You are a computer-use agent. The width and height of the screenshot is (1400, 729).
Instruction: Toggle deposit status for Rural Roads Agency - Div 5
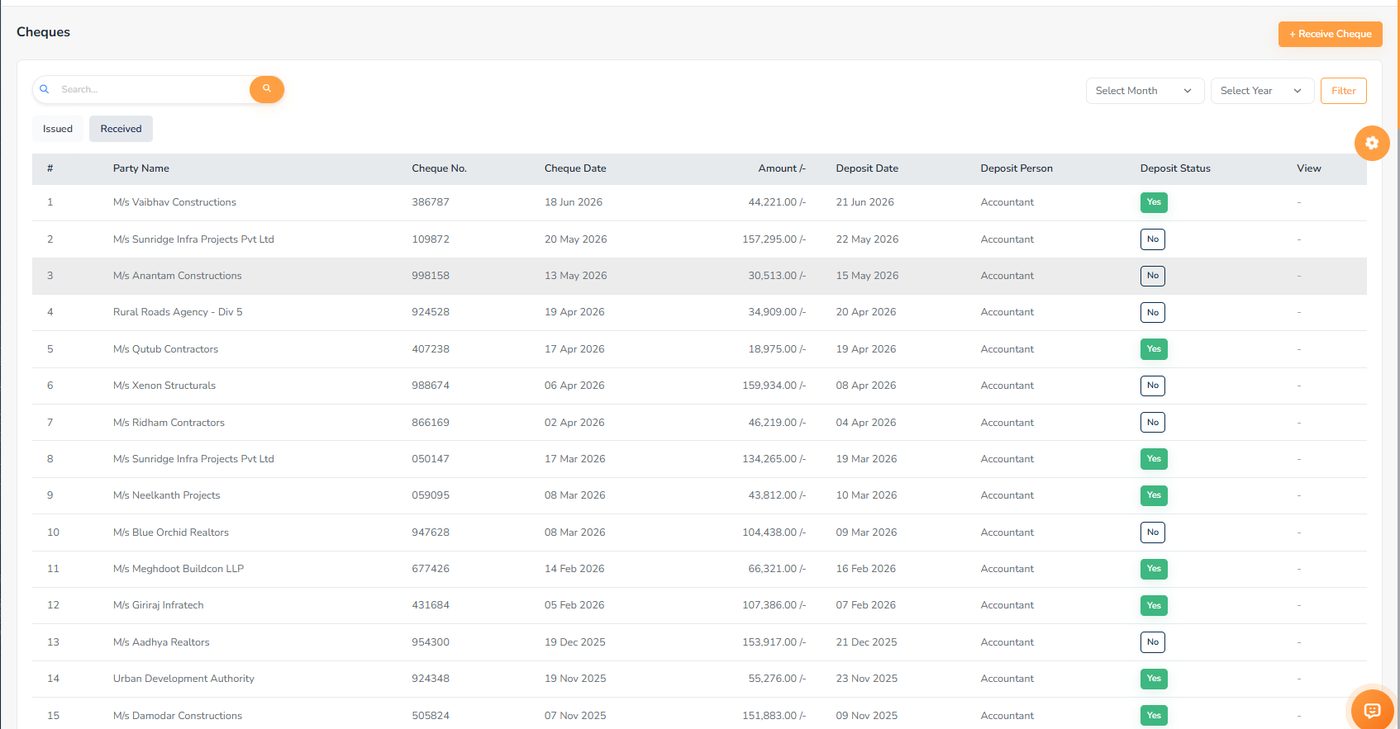click(x=1153, y=312)
